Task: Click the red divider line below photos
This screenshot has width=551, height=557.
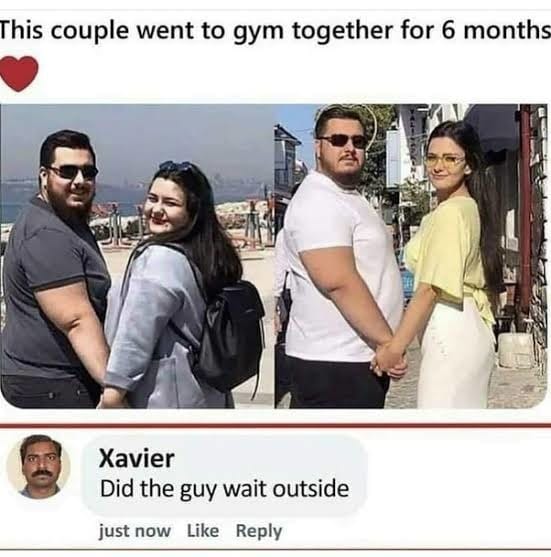Action: (275, 426)
